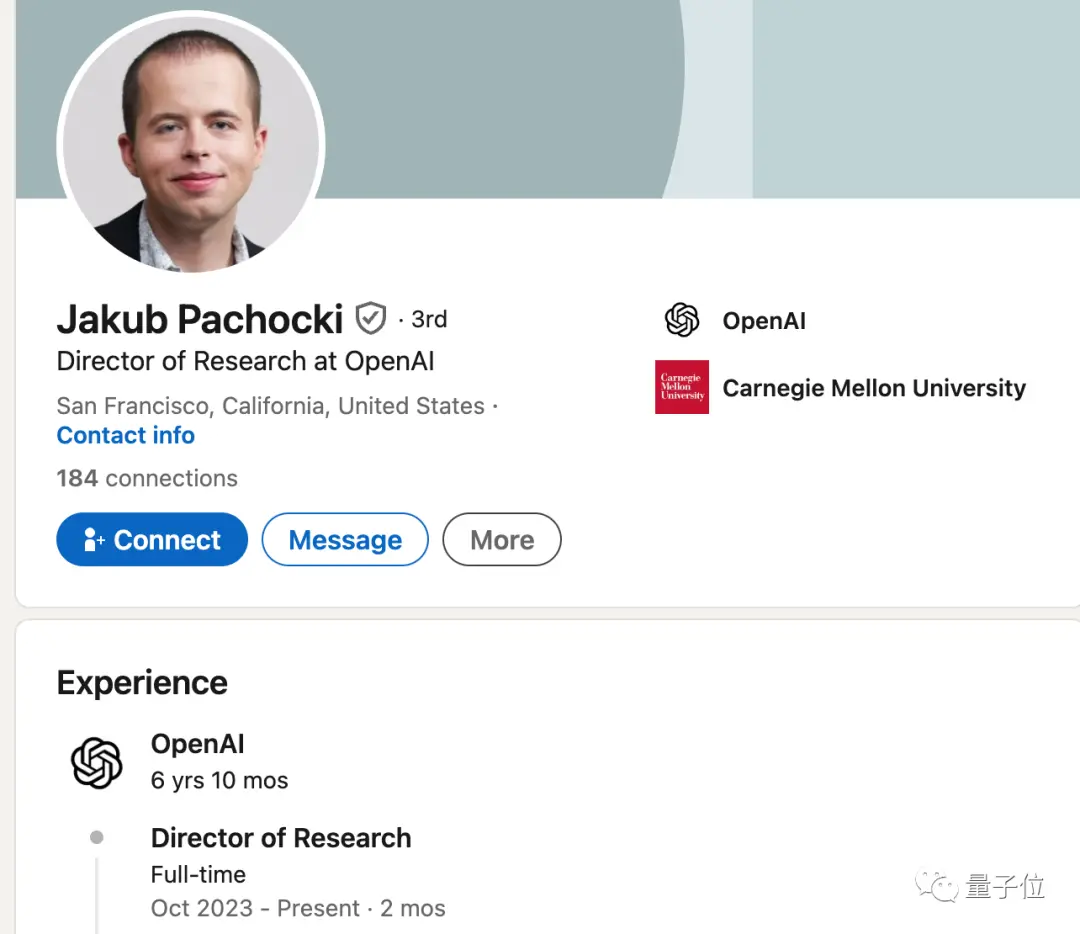Open the round profile photo
Viewport: 1080px width, 934px height.
[191, 143]
